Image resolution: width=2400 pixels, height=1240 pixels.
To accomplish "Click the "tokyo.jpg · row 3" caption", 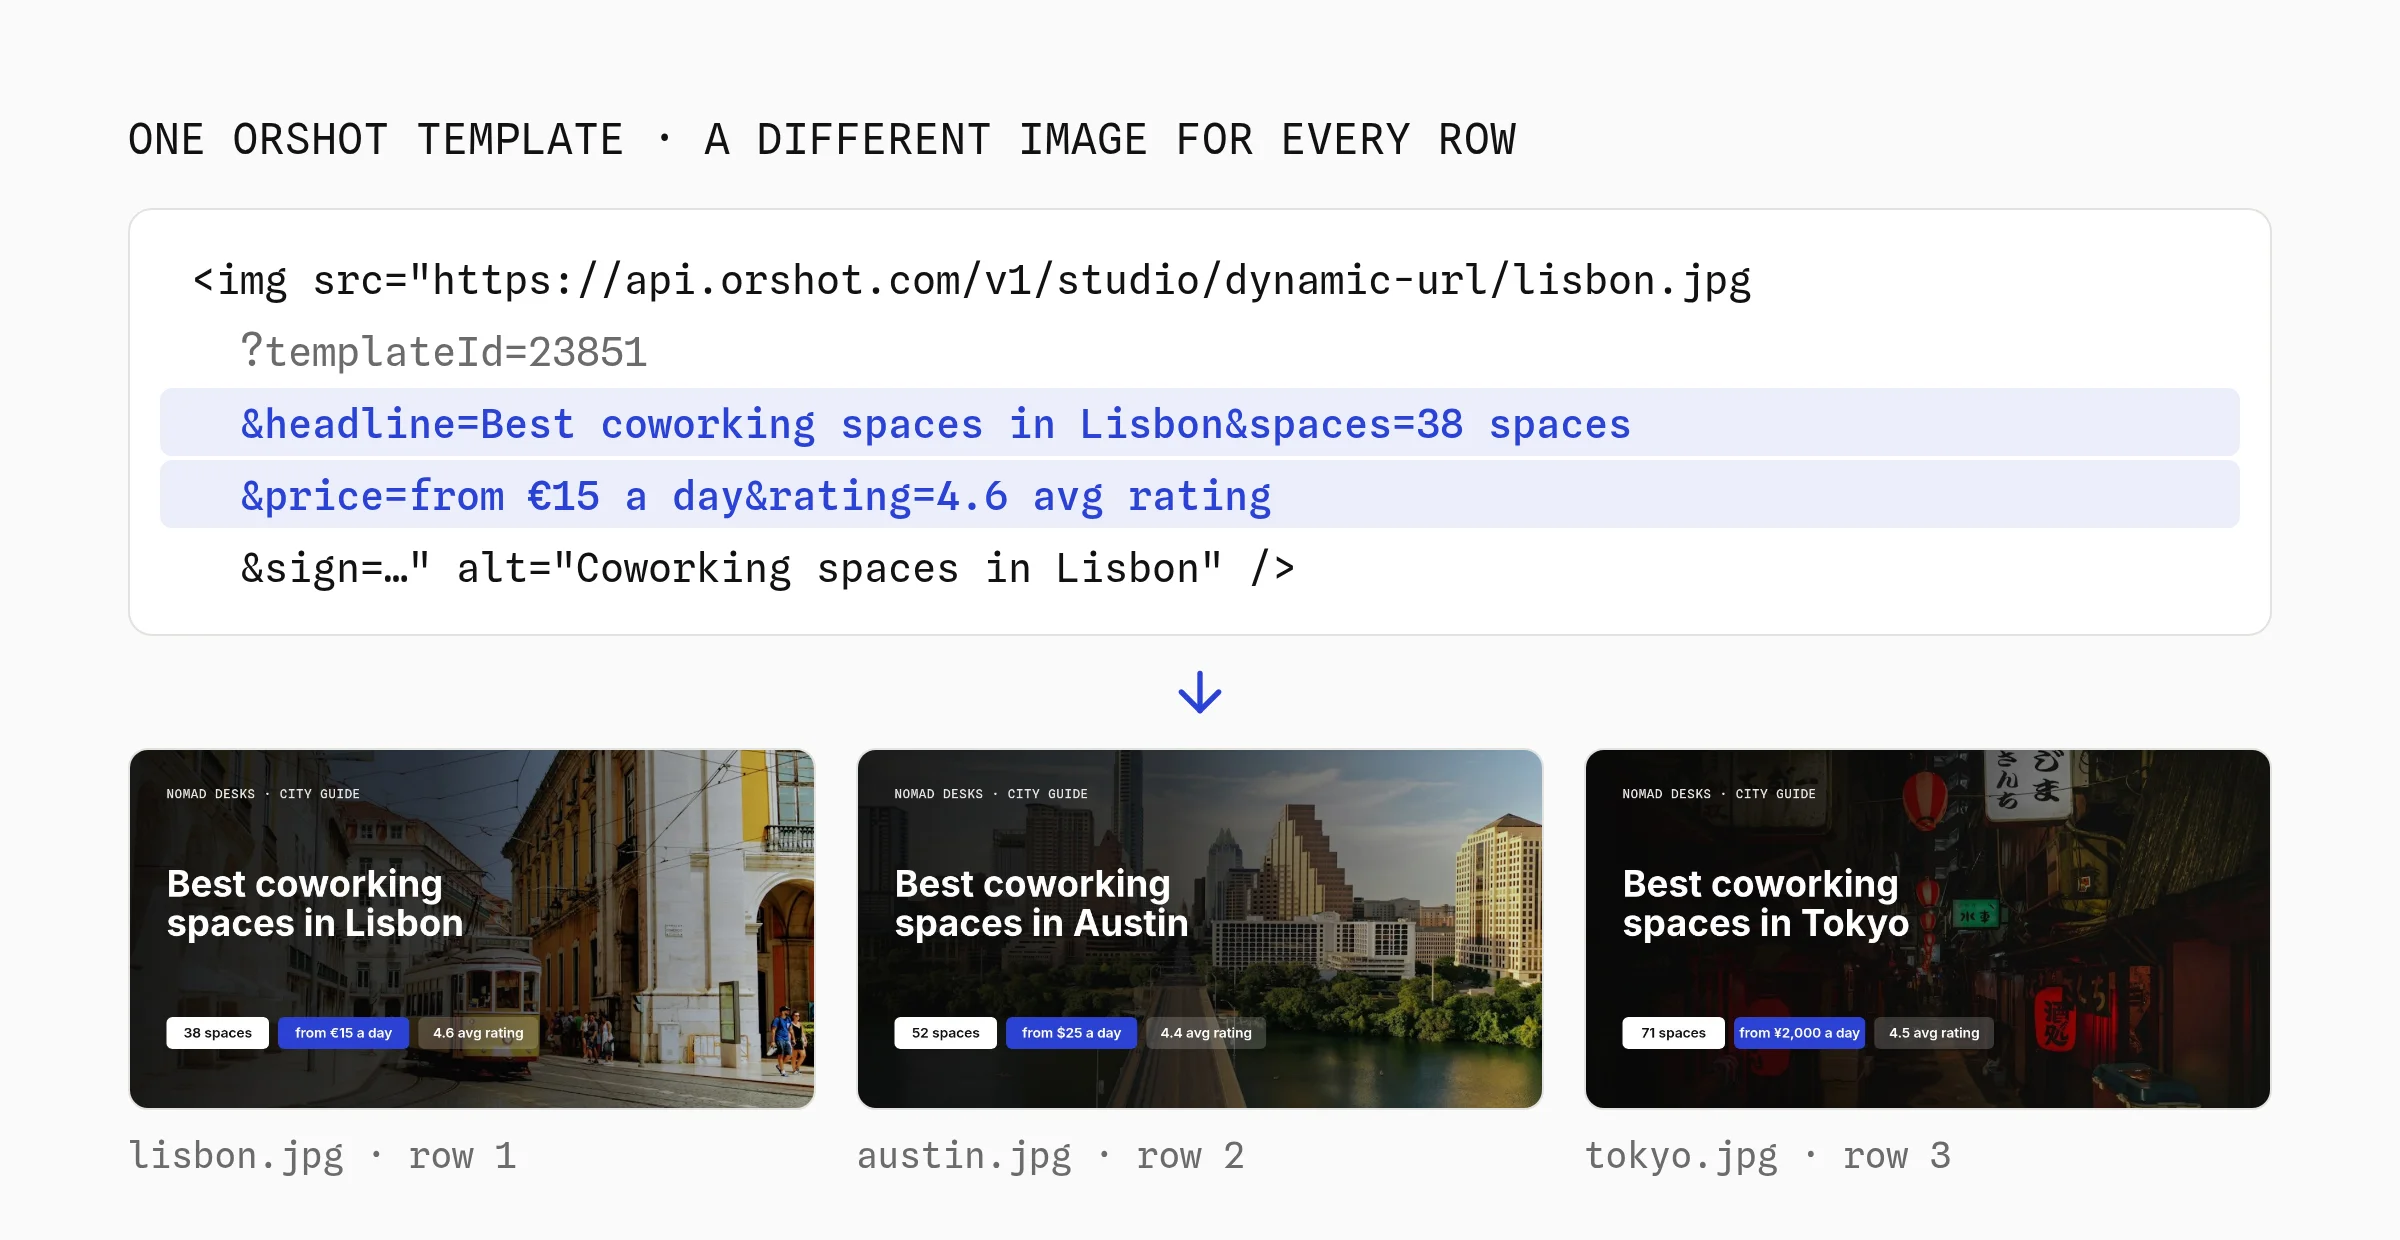I will pos(1769,1156).
